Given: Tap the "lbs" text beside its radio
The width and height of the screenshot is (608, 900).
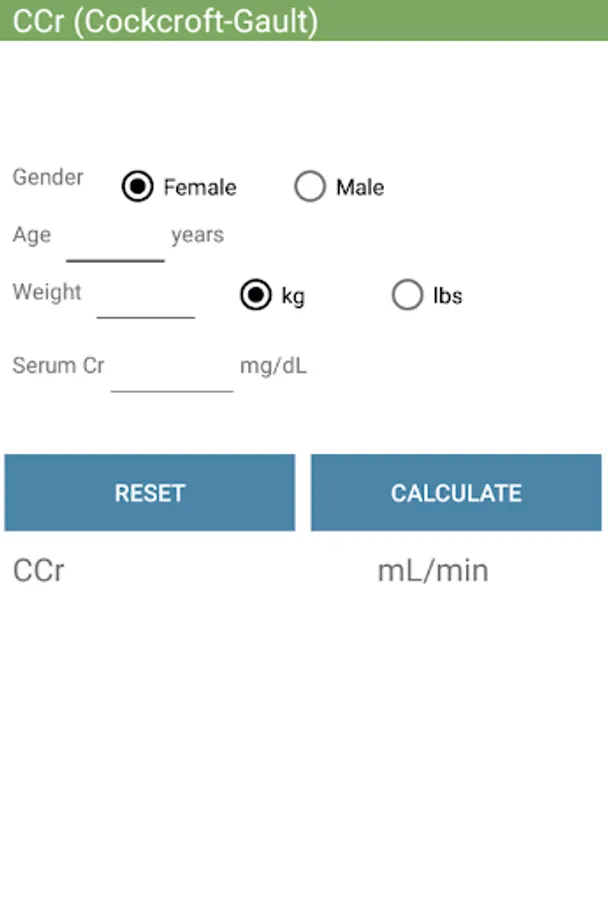Looking at the screenshot, I should [x=447, y=296].
